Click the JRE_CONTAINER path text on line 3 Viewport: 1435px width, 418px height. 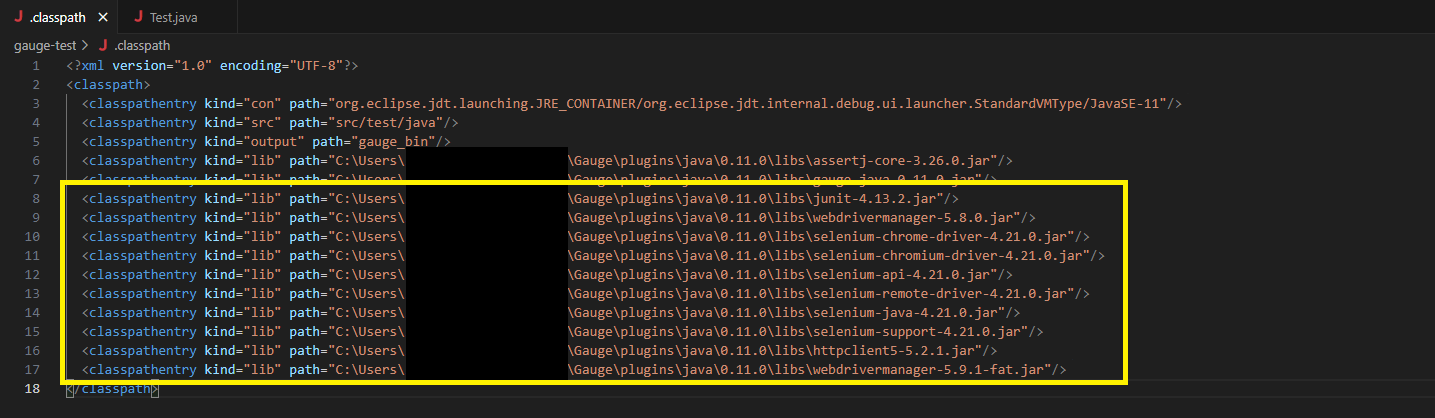pos(747,104)
